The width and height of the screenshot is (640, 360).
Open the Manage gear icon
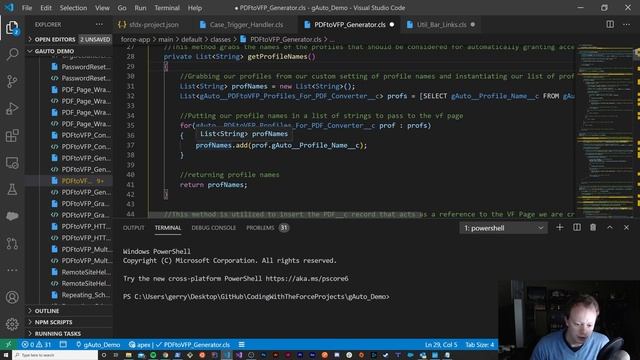click(x=12, y=324)
